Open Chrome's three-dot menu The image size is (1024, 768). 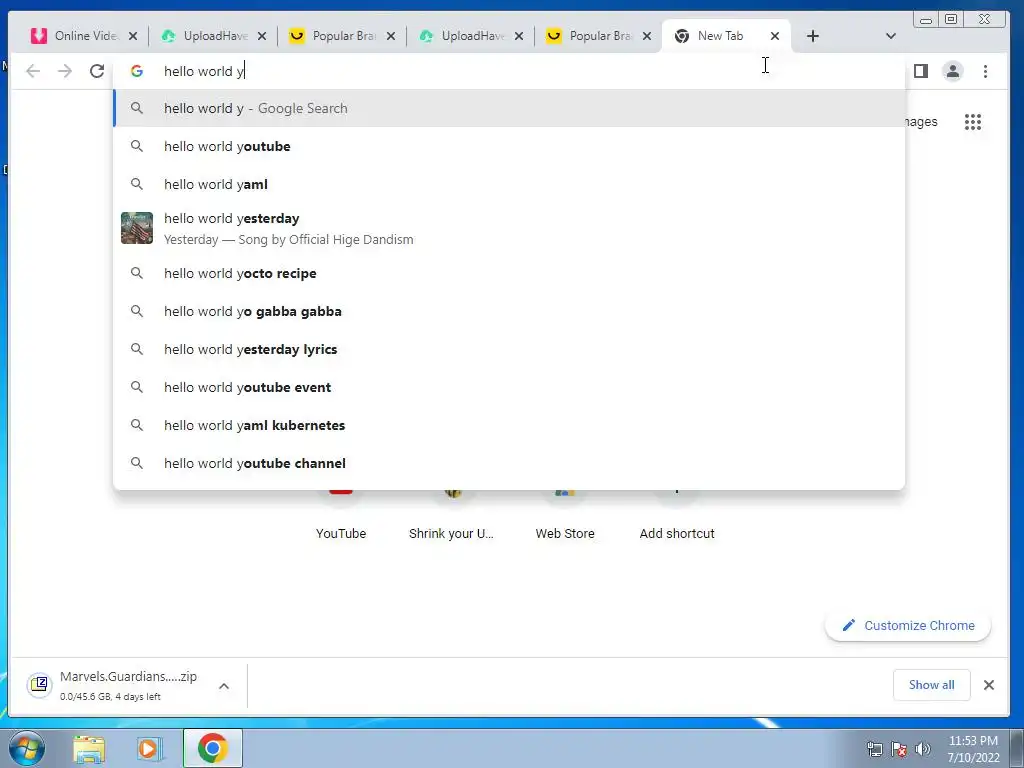(x=985, y=71)
